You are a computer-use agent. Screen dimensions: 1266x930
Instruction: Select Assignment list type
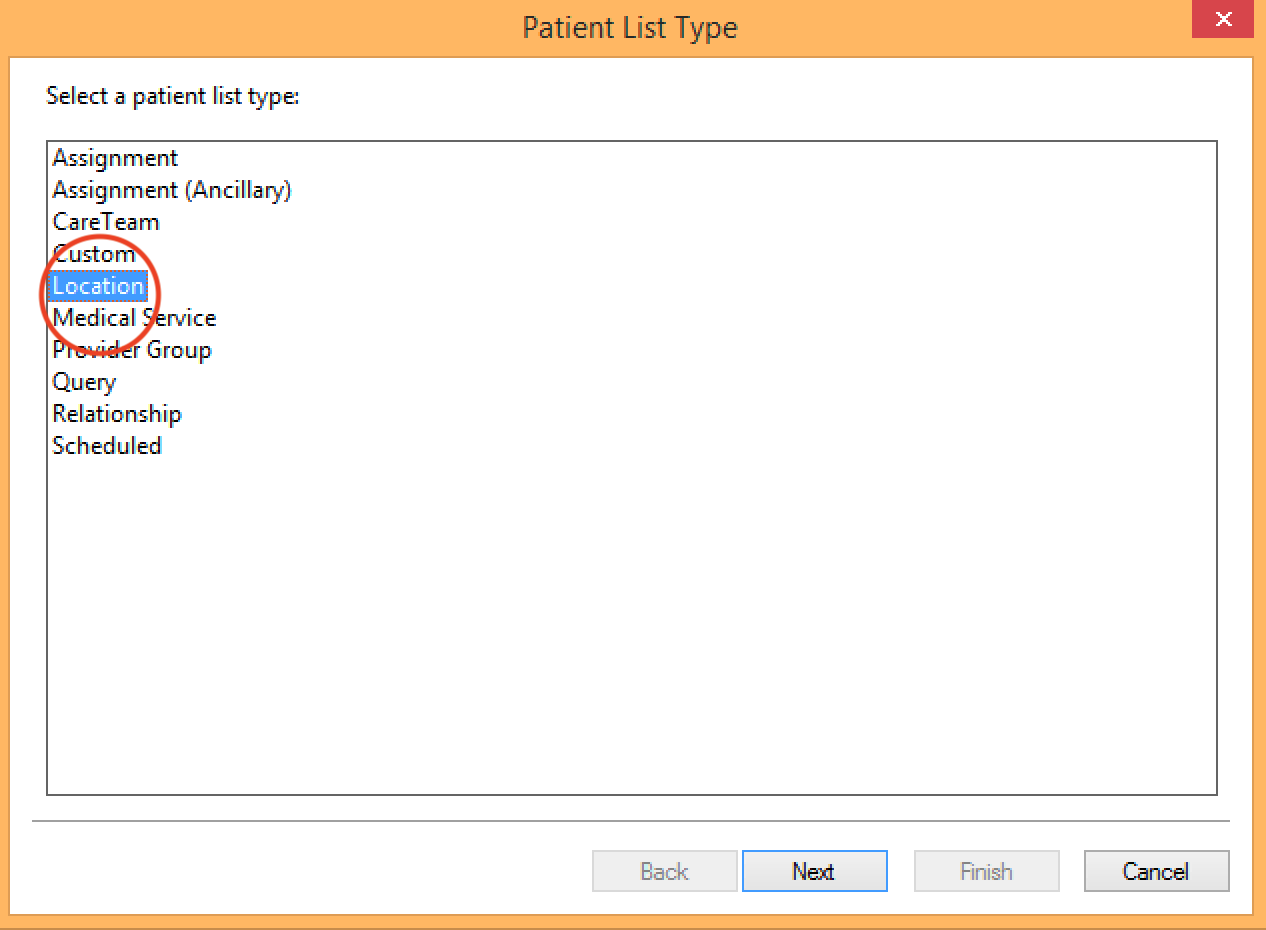coord(115,158)
